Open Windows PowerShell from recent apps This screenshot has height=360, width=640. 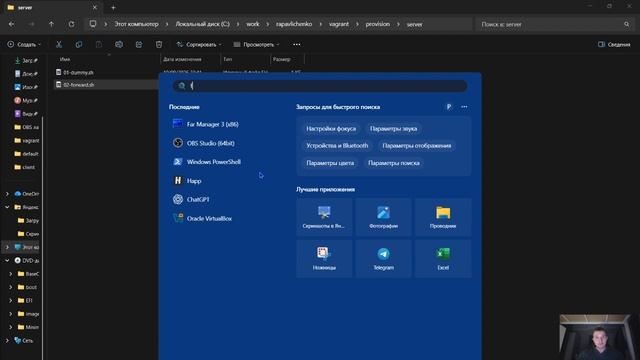click(x=207, y=162)
